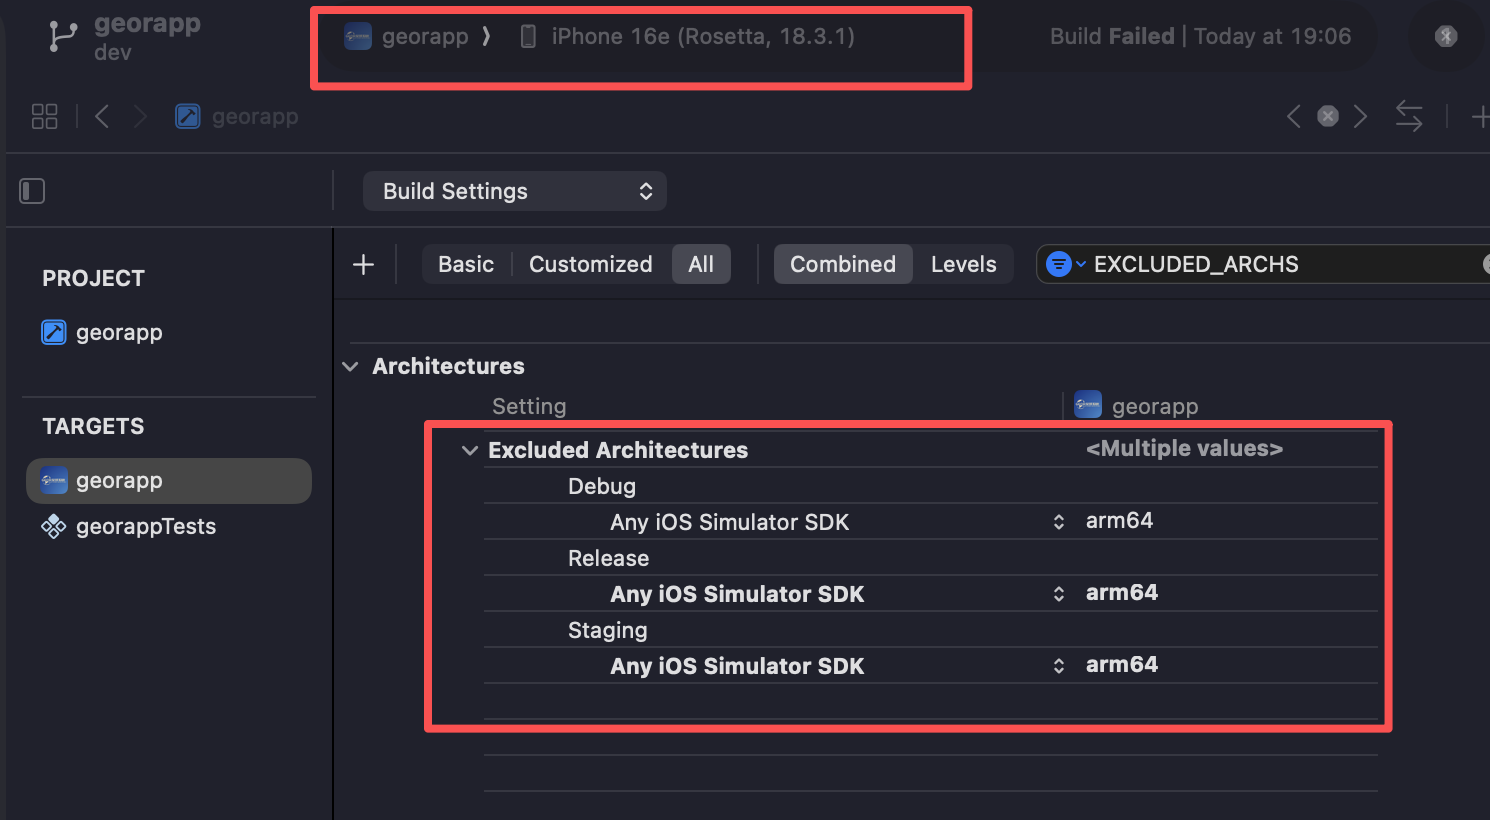Click the add build setting plus icon
This screenshot has width=1490, height=820.
point(364,265)
